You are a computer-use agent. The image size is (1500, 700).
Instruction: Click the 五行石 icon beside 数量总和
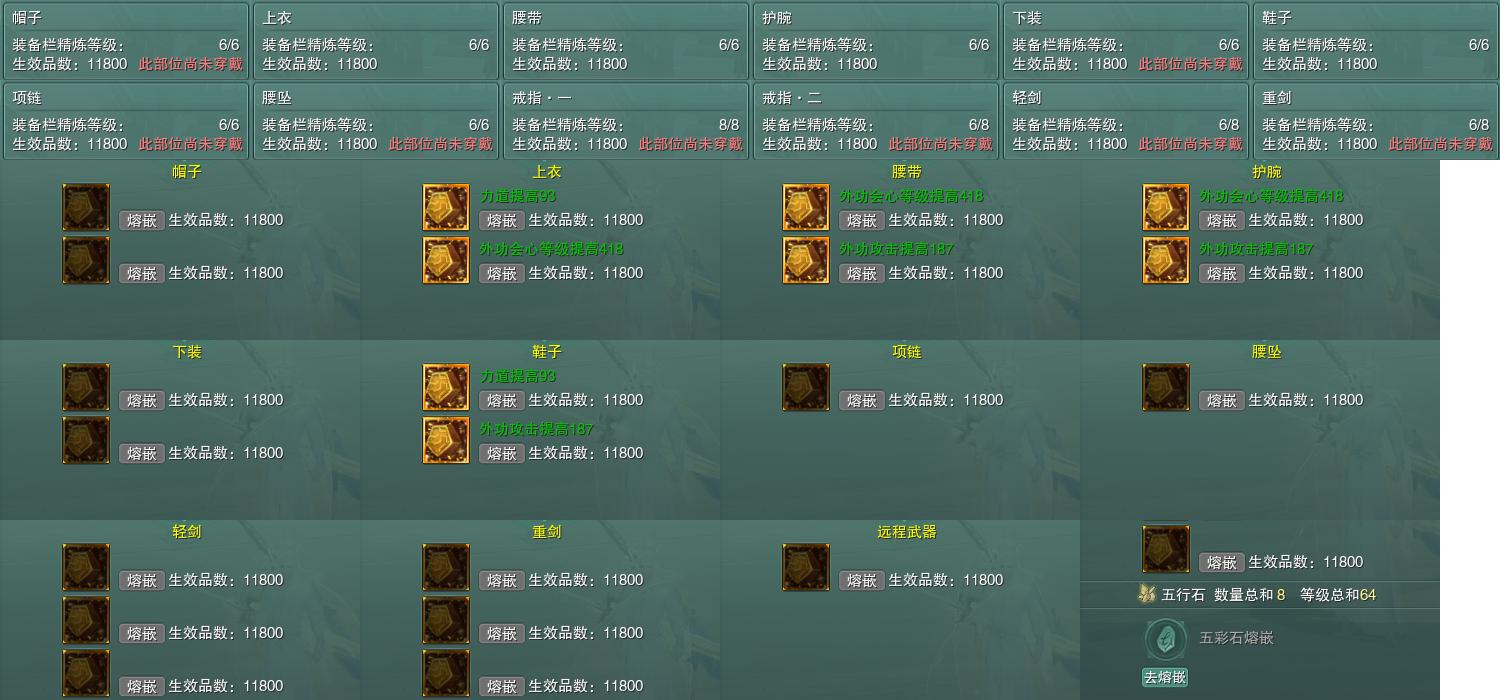point(1147,594)
